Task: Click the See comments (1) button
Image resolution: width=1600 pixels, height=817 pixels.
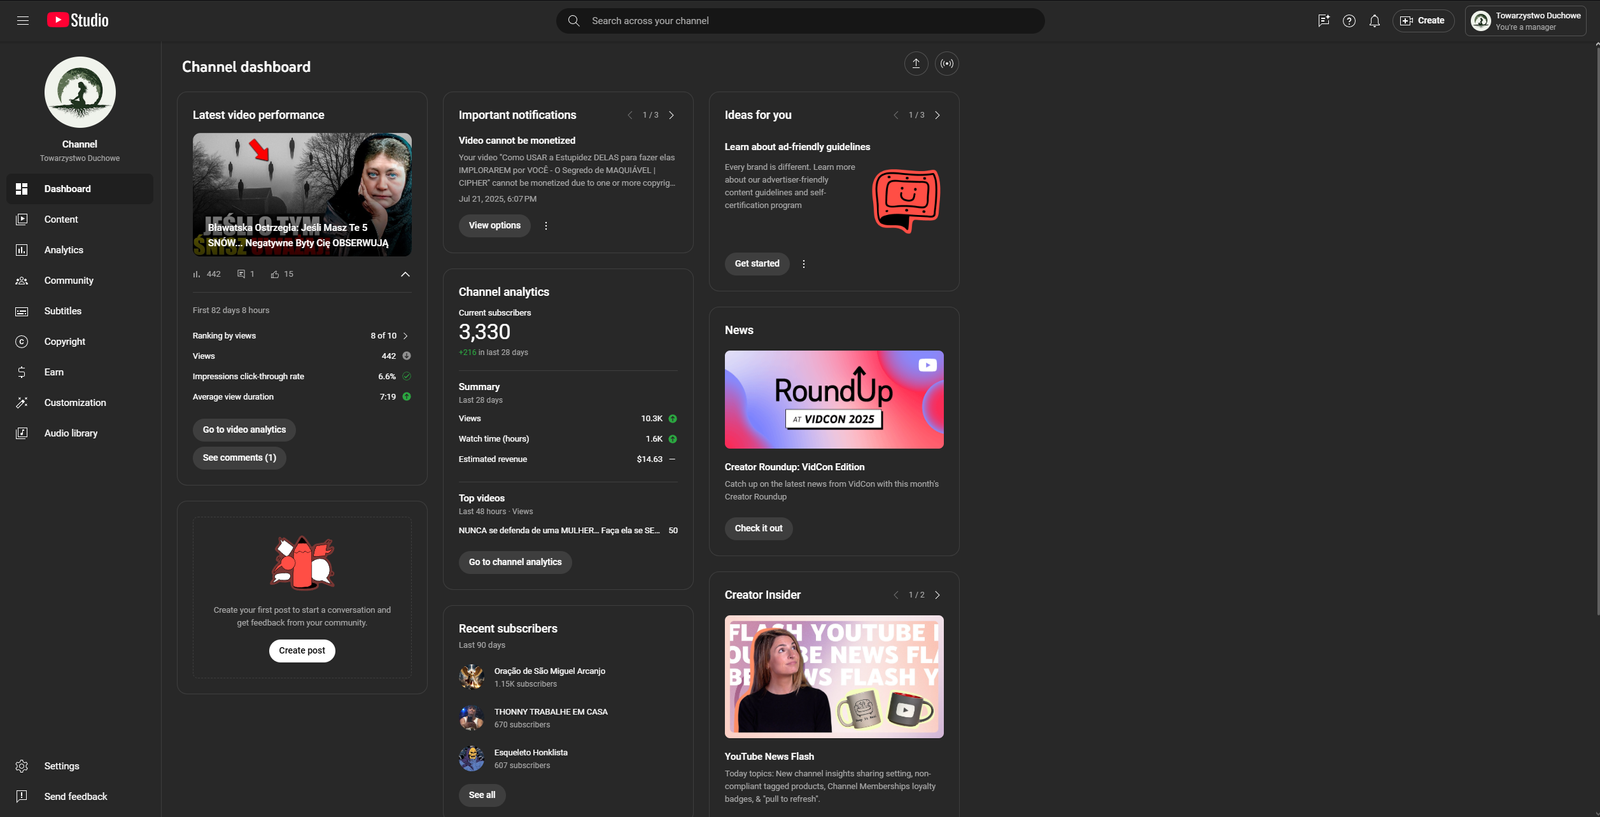Action: (x=240, y=458)
